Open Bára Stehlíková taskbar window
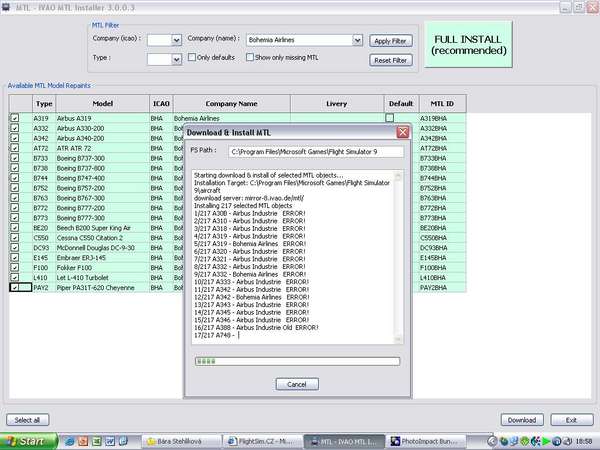This screenshot has height=450, width=600. point(178,440)
